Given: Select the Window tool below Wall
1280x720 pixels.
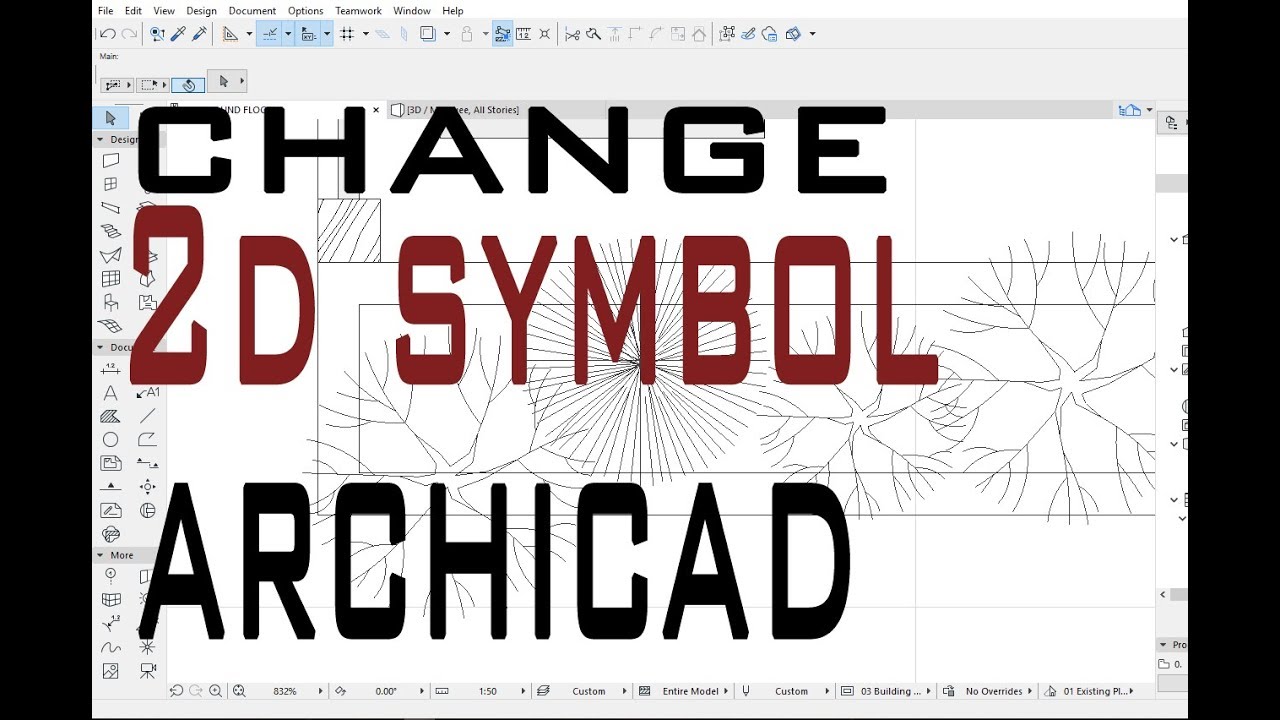Looking at the screenshot, I should point(111,184).
